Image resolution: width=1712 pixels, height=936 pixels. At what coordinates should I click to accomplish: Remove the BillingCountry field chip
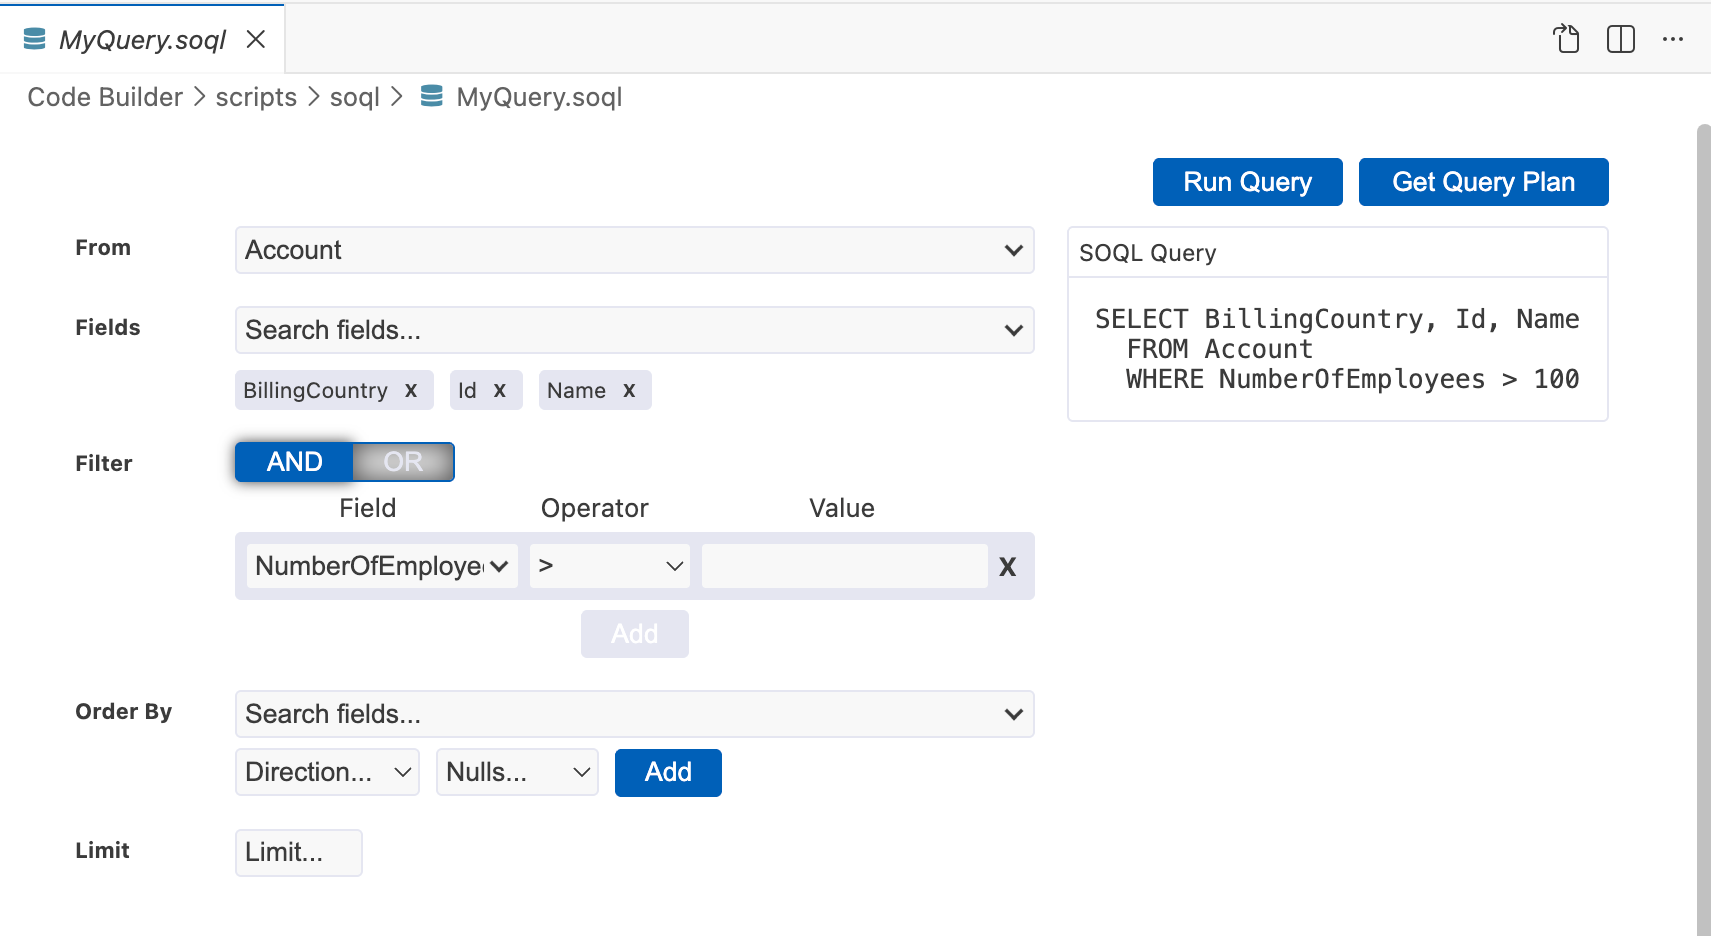pos(411,391)
